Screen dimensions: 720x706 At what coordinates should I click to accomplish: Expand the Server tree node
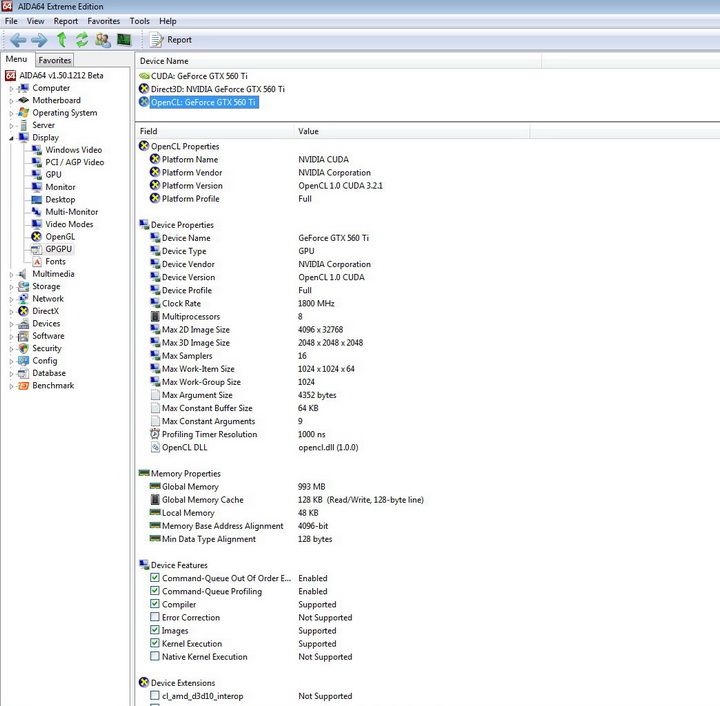(11, 125)
